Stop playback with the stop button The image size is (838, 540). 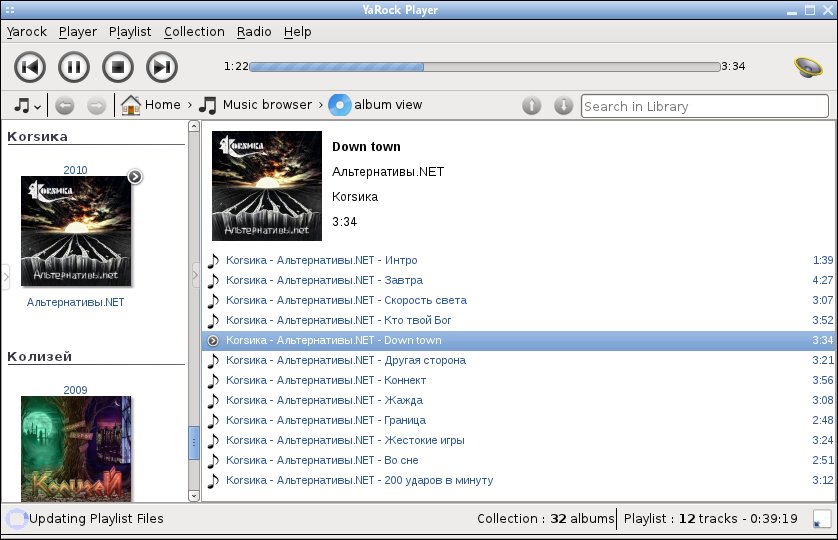click(118, 67)
